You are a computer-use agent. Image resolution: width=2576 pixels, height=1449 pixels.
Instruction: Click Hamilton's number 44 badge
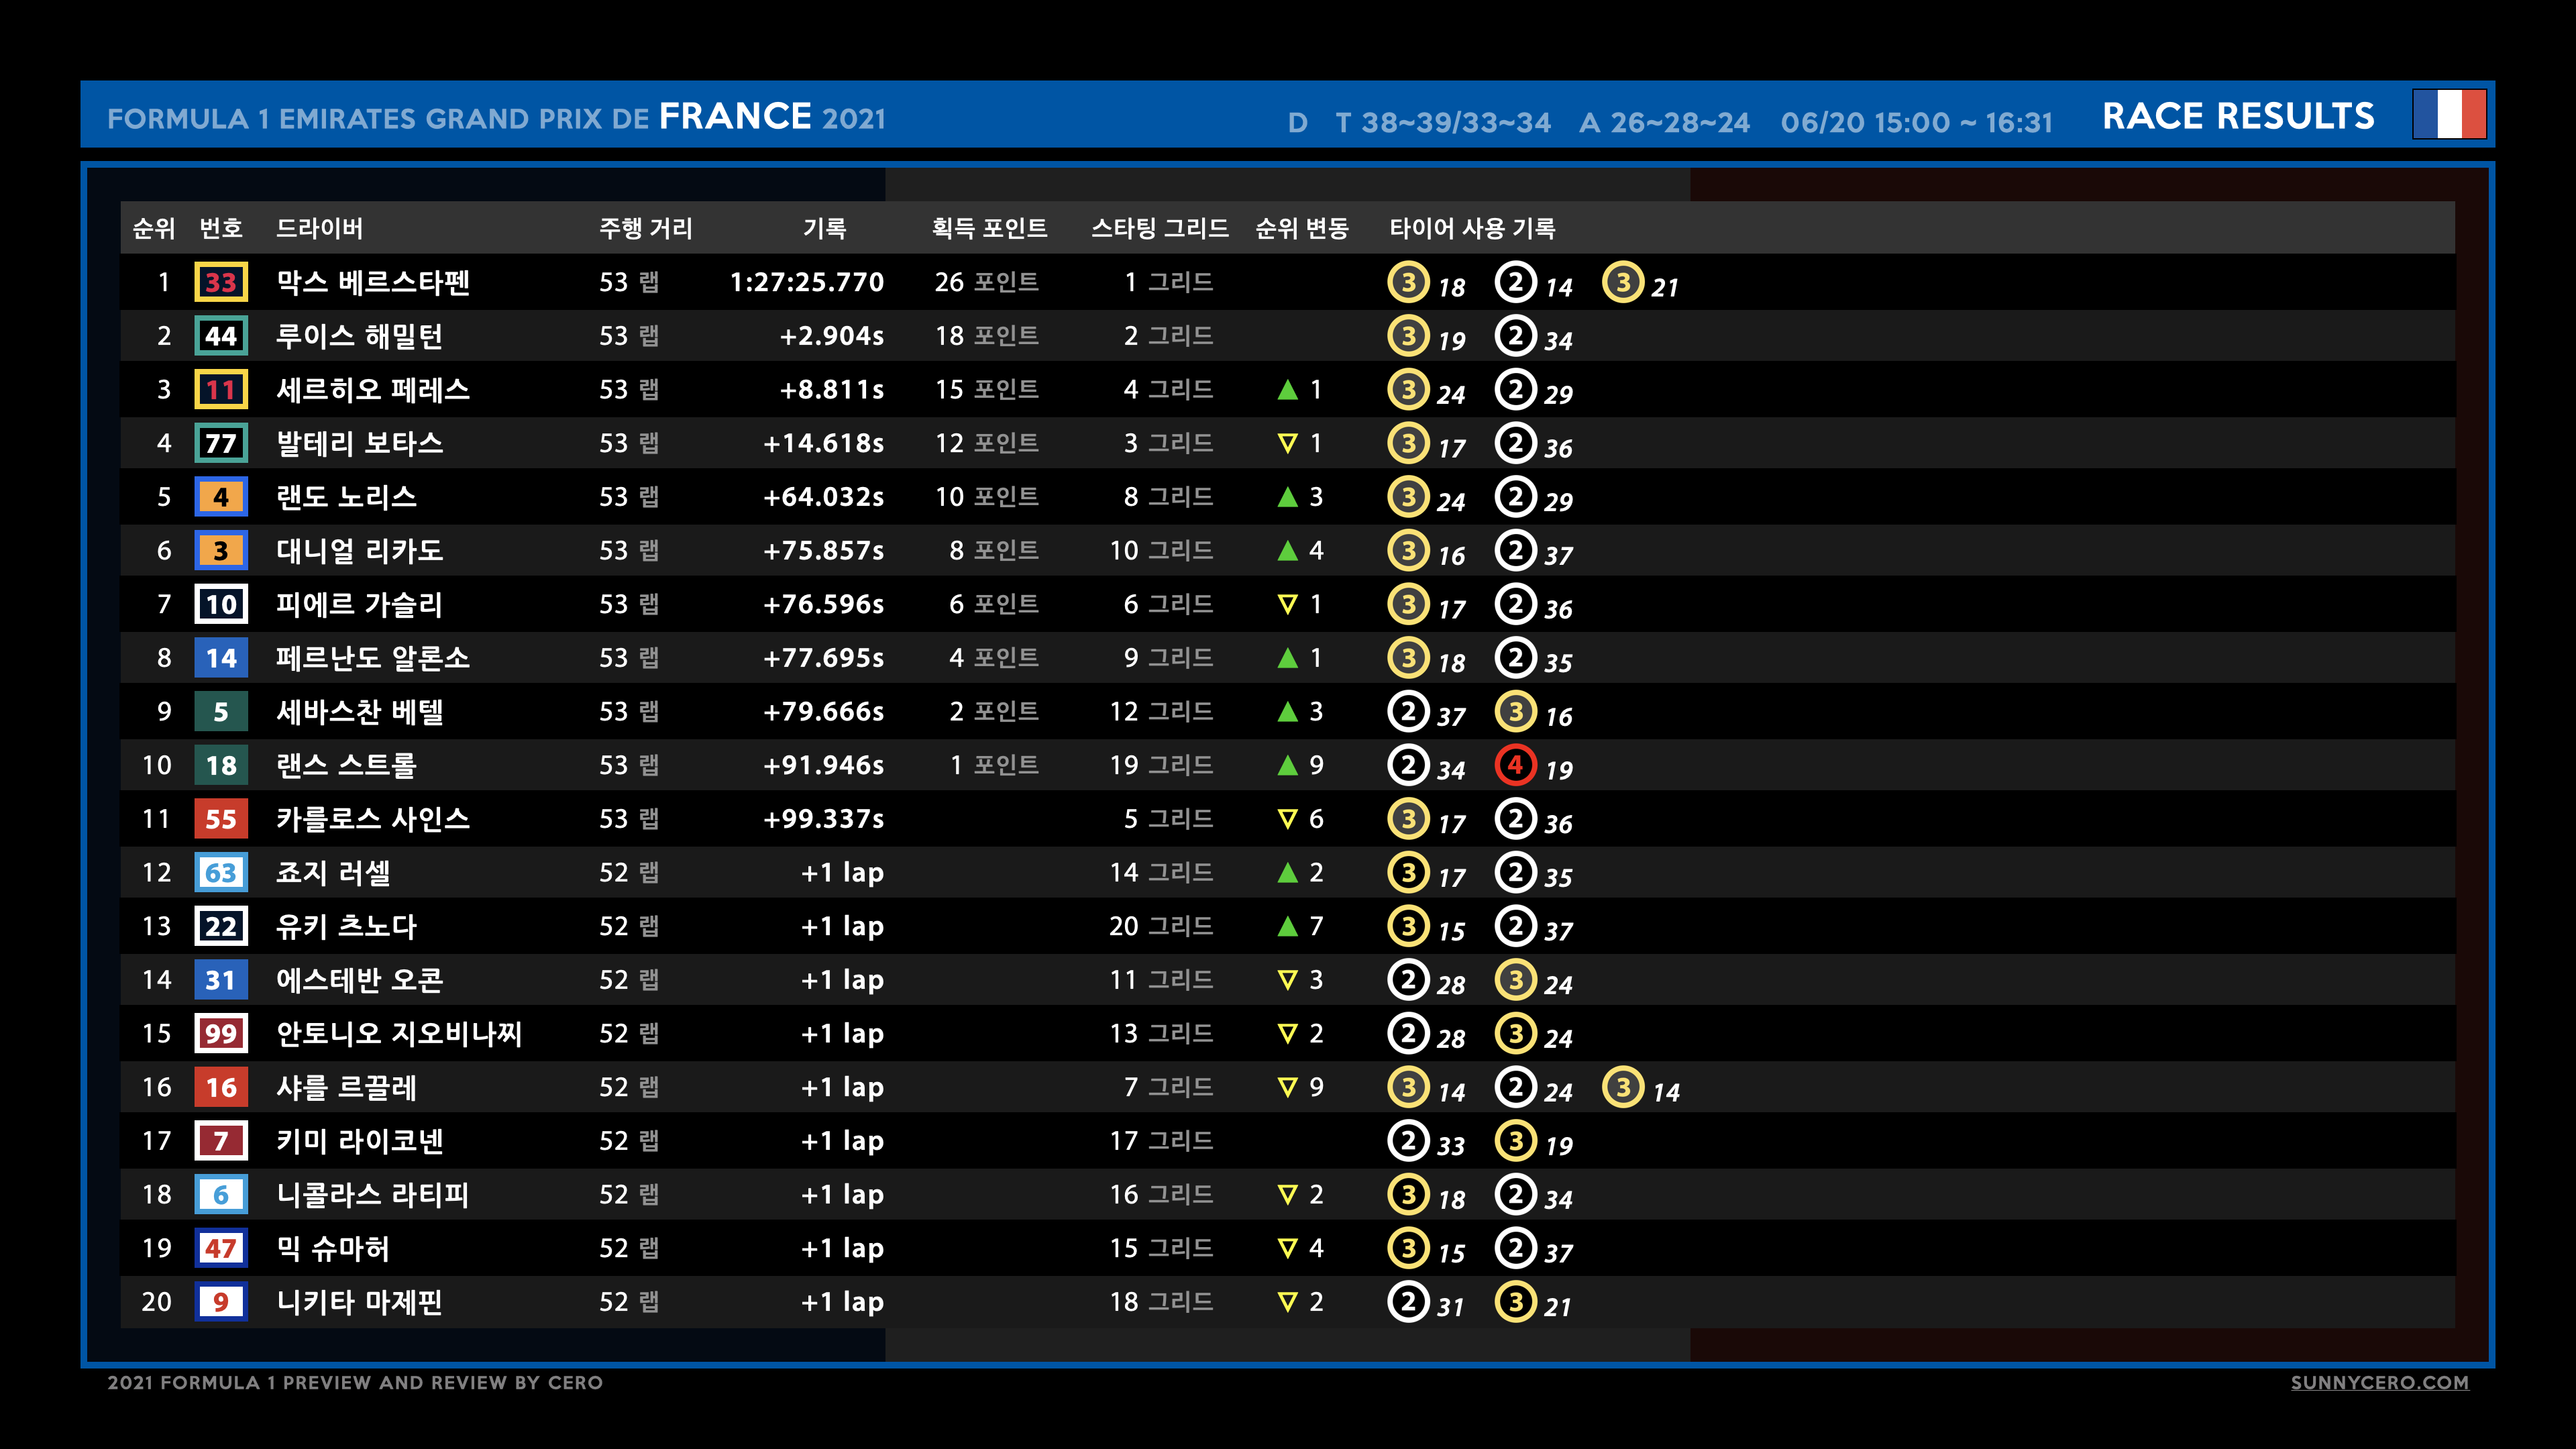click(x=221, y=336)
